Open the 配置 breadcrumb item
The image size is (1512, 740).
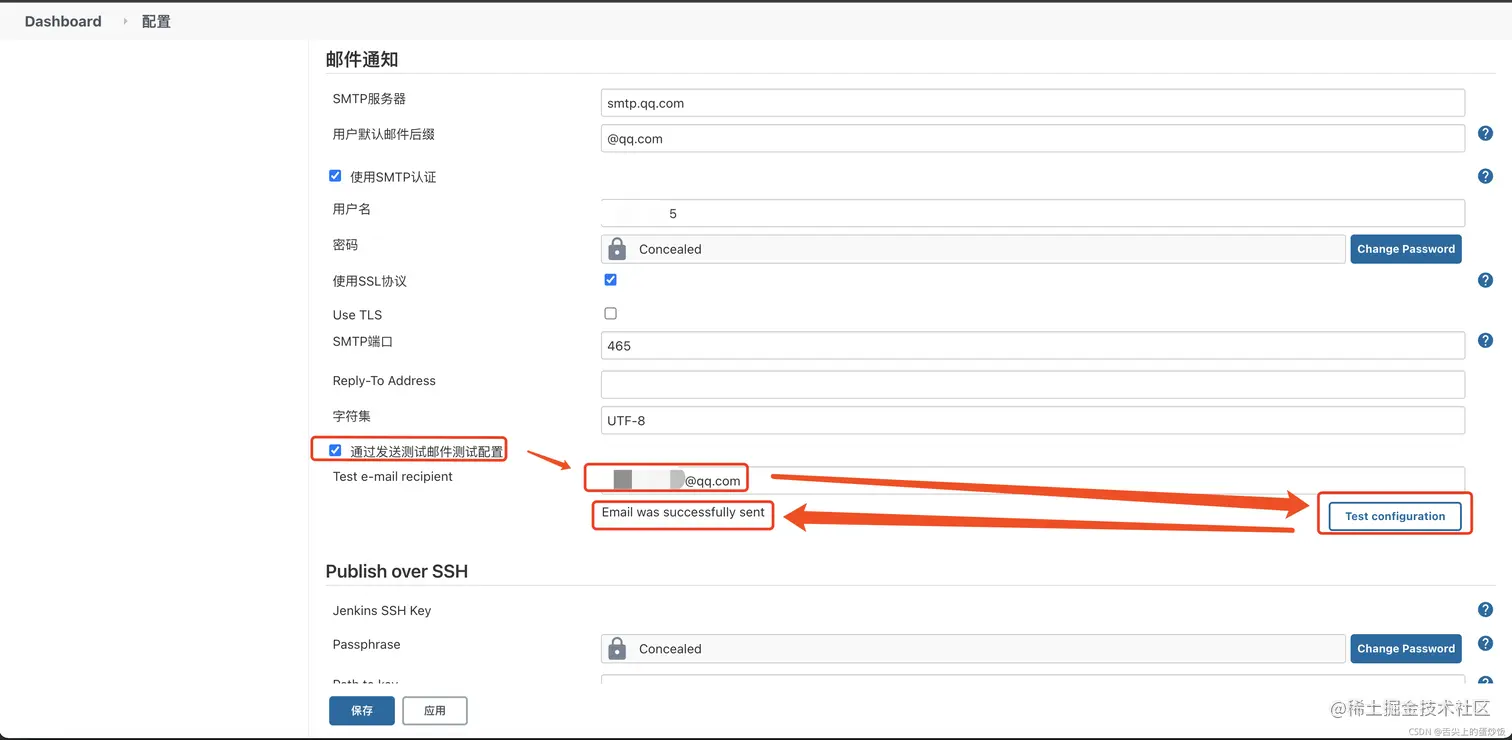(156, 21)
